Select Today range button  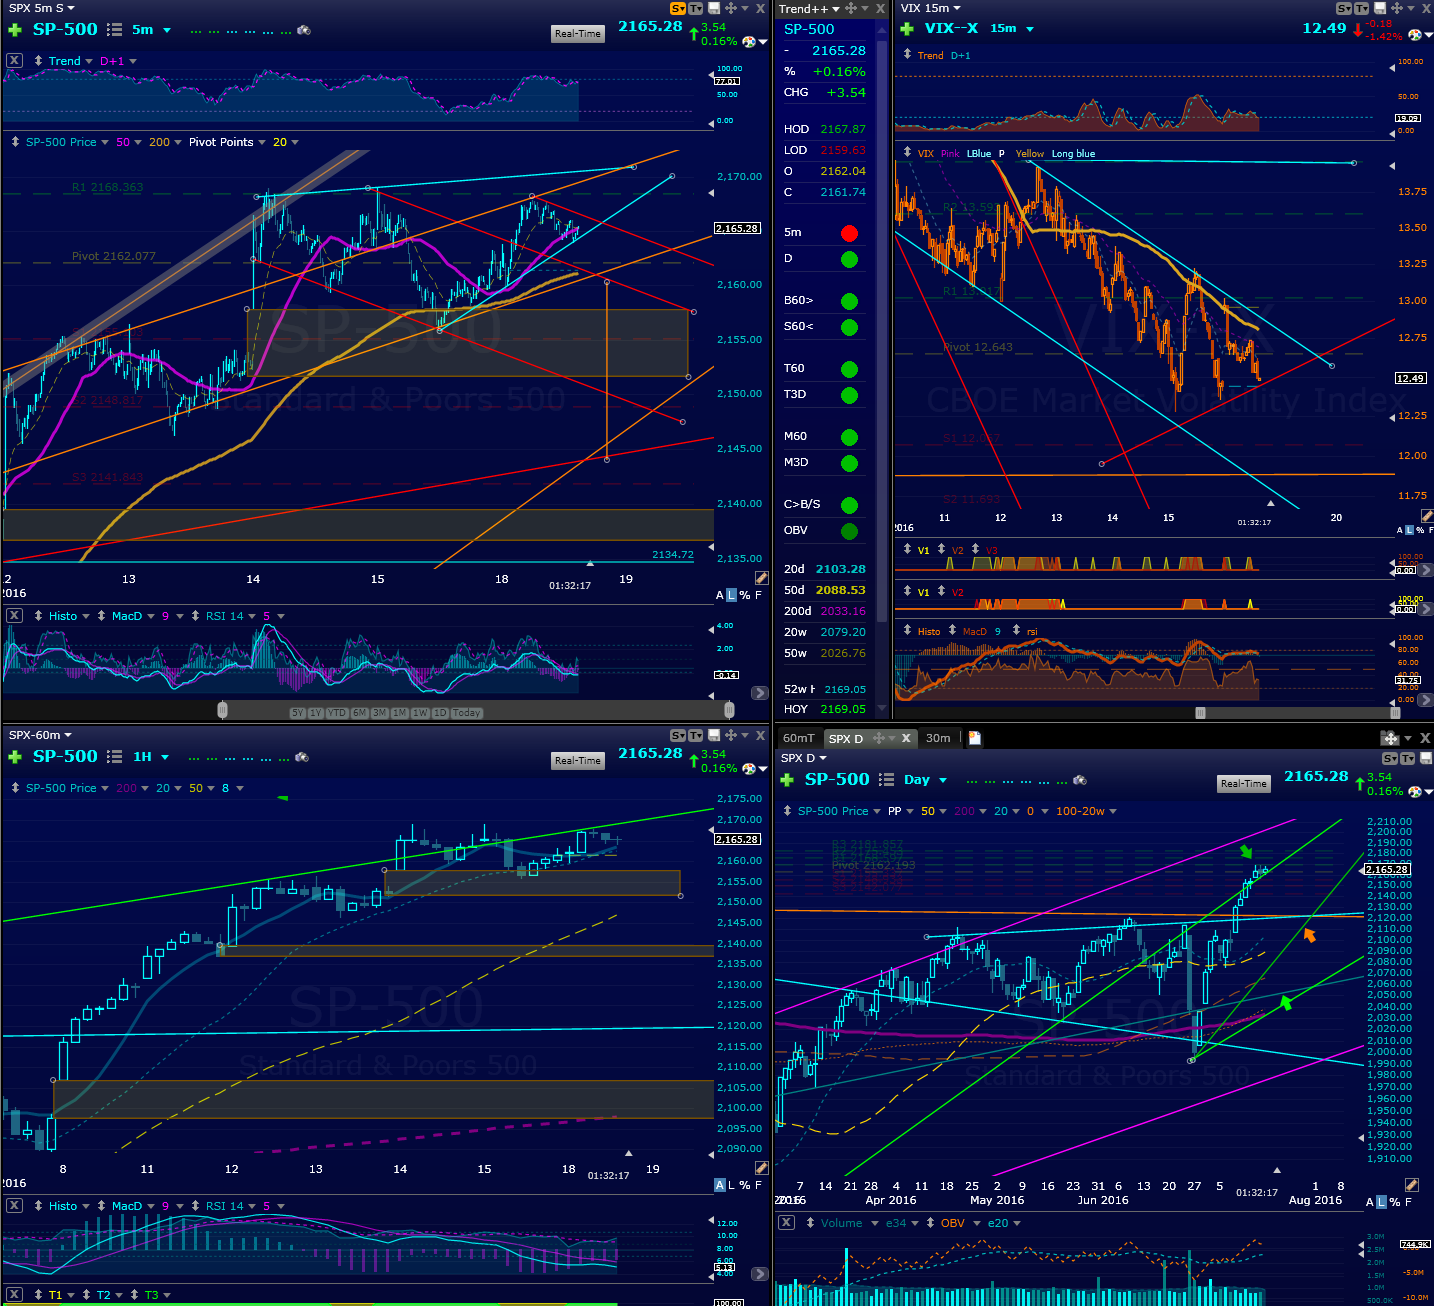point(467,713)
